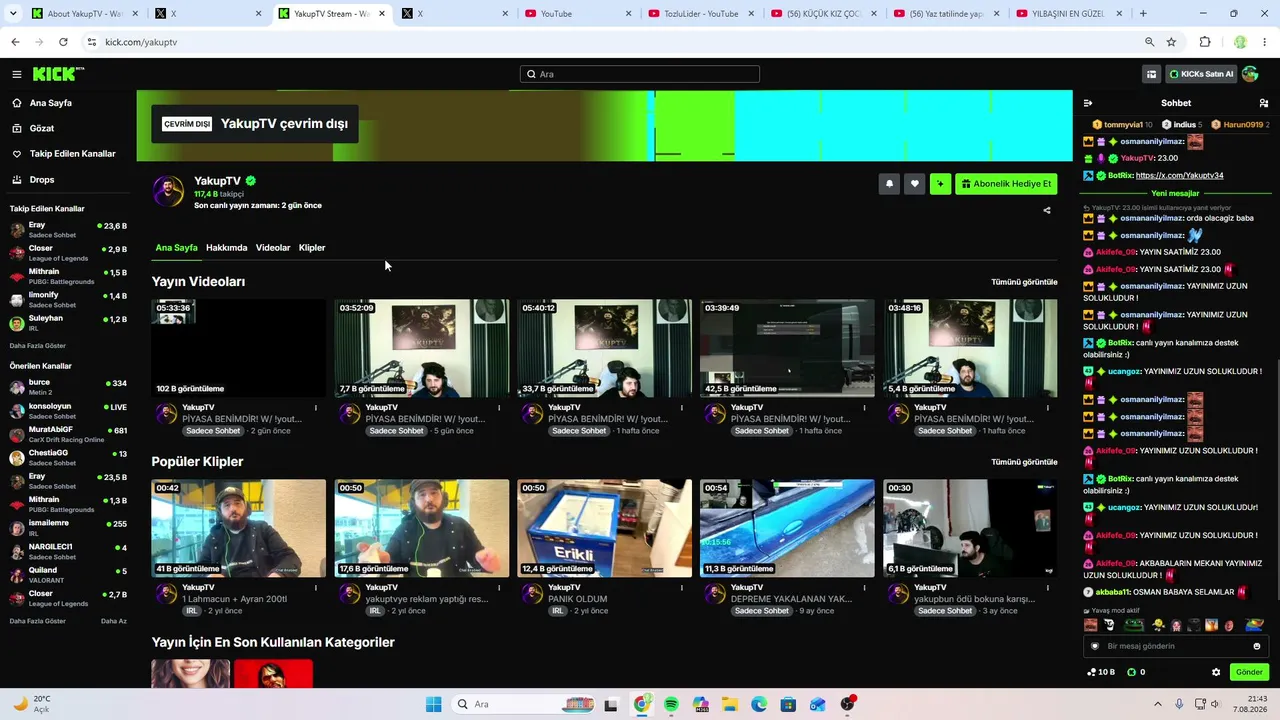Open the x.com/Yakuptv34 link in chat
The width and height of the screenshot is (1280, 720).
(1179, 176)
